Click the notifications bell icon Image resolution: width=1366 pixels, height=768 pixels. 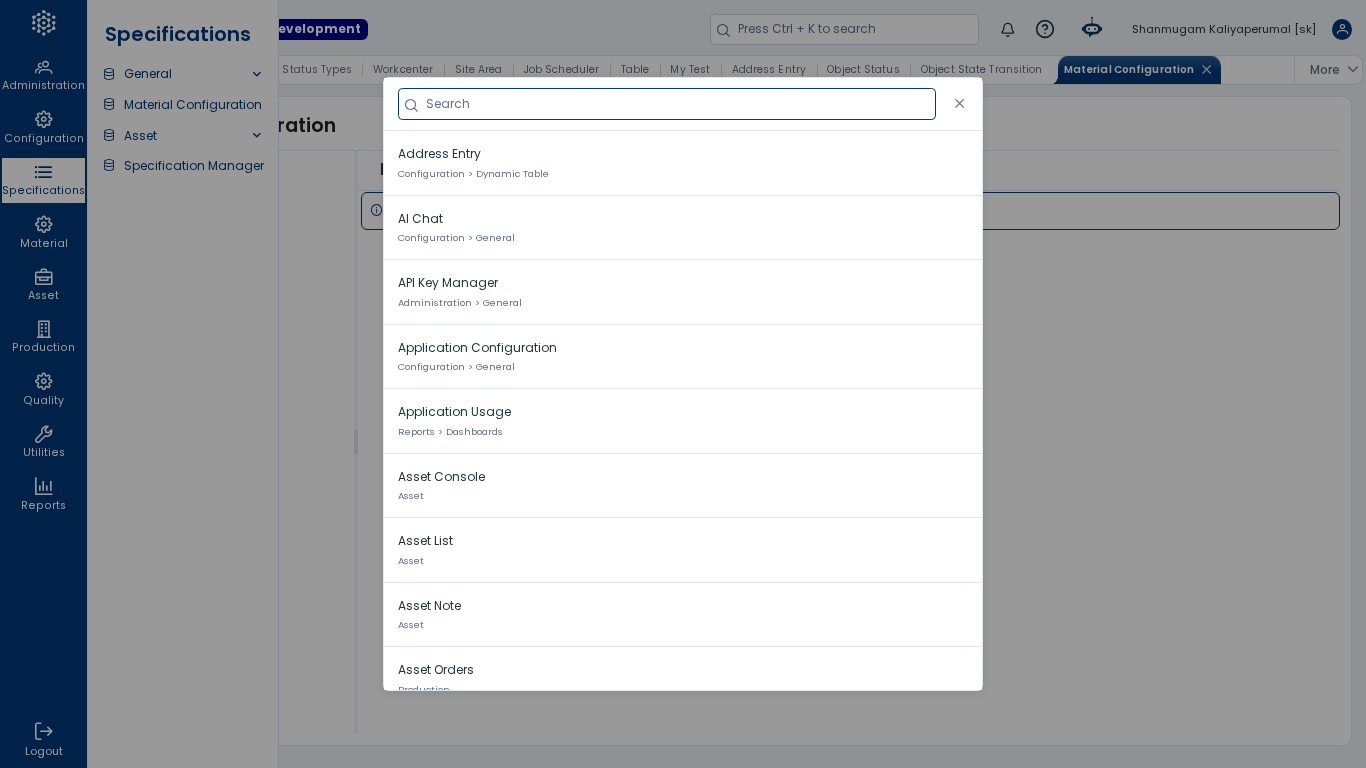click(1008, 29)
